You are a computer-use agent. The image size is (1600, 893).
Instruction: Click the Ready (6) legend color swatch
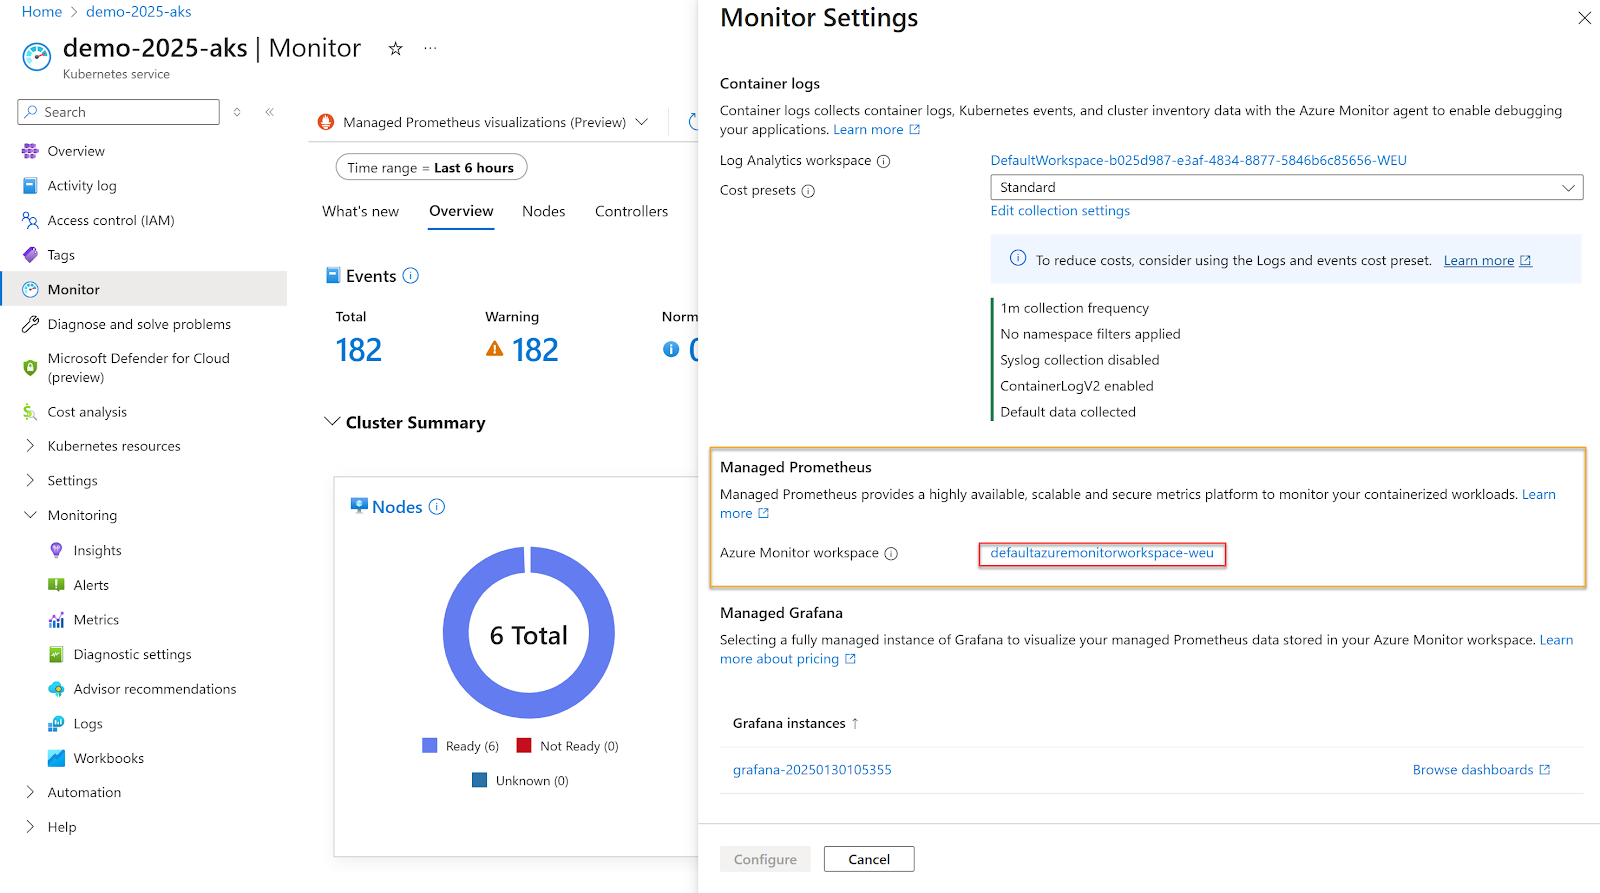tap(430, 746)
